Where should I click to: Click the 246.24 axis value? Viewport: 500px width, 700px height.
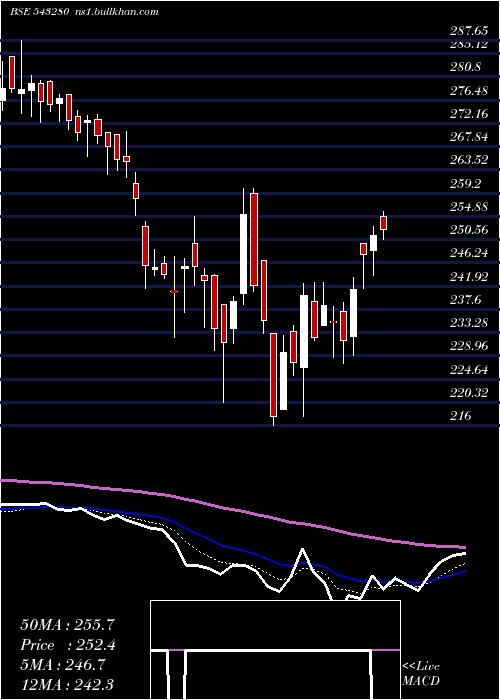(469, 253)
